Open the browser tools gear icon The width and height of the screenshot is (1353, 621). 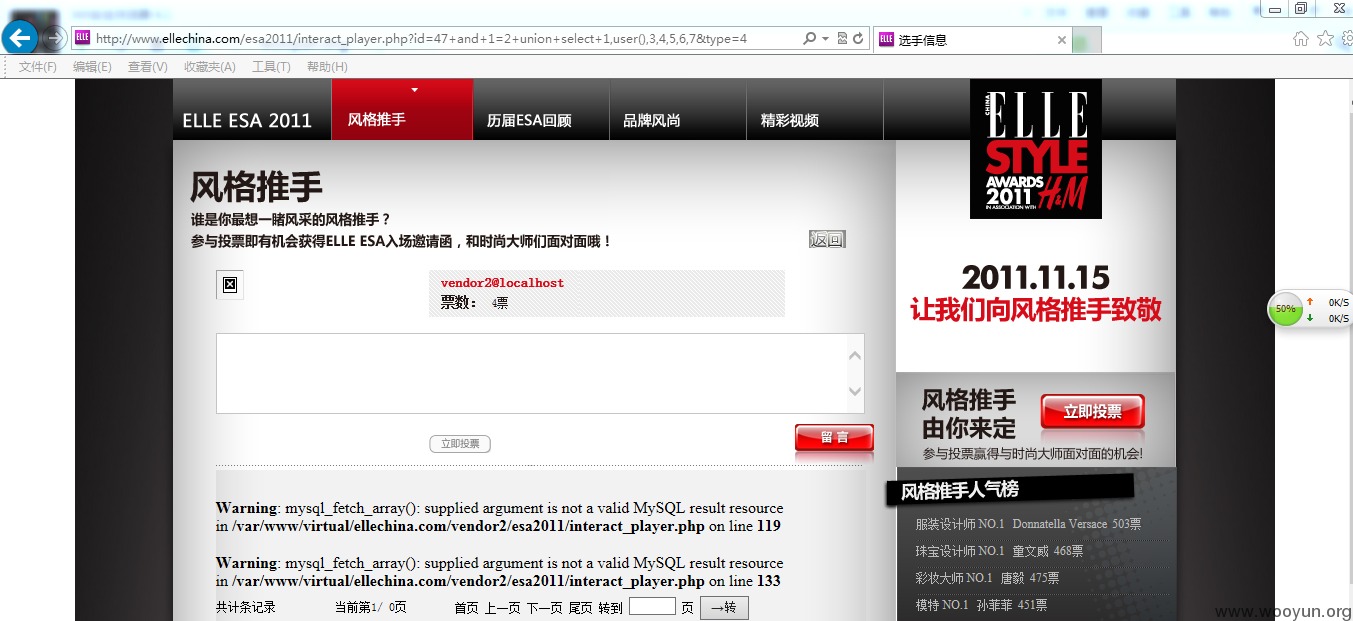(1347, 39)
